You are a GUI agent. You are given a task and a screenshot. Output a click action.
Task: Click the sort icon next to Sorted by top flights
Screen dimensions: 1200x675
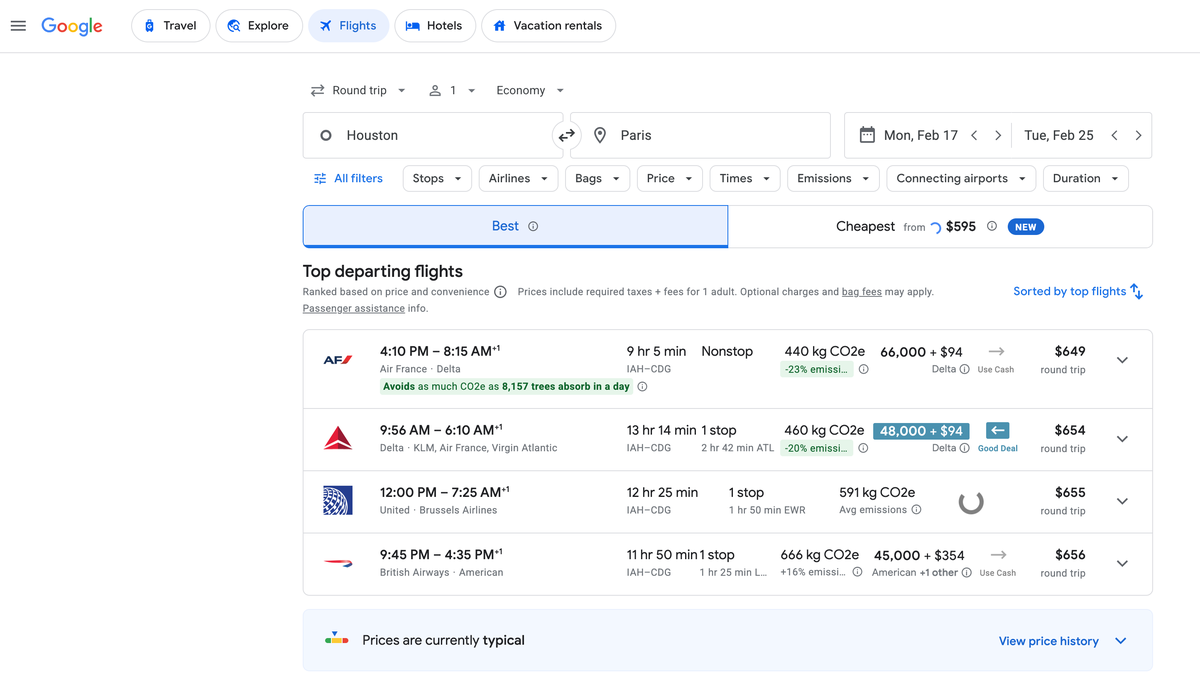[1136, 291]
